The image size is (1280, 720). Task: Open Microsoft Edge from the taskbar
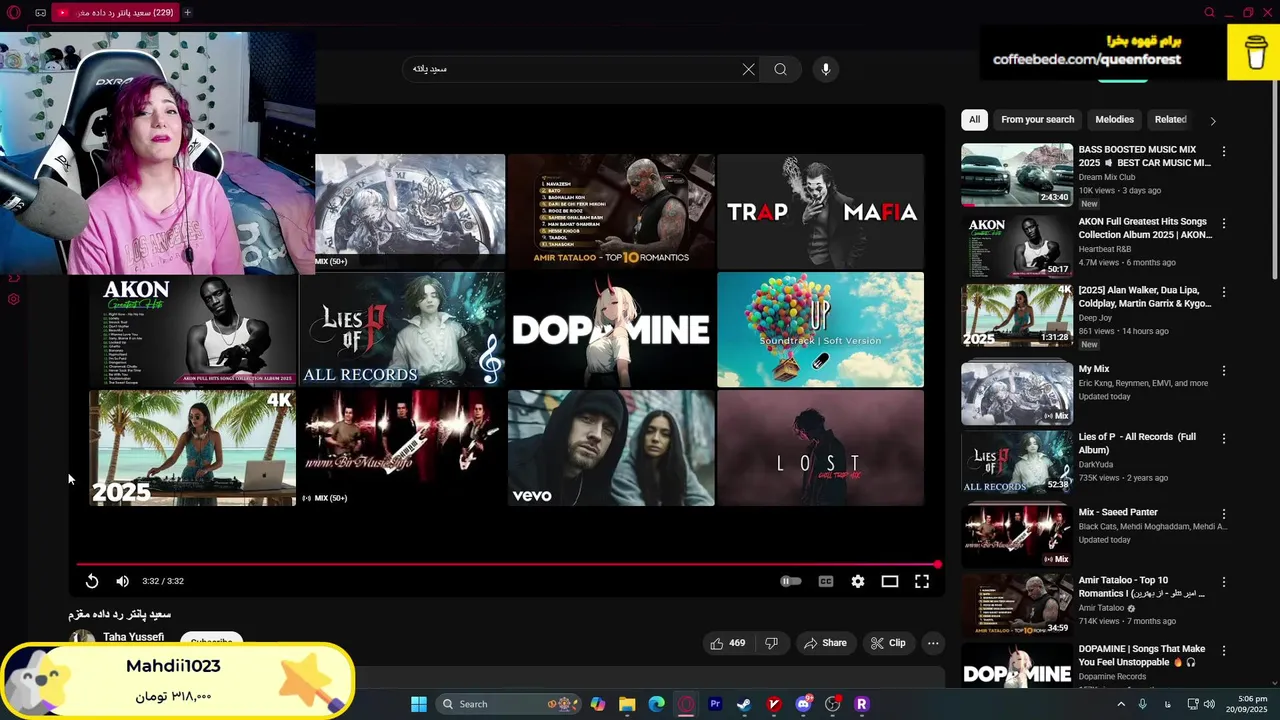pyautogui.click(x=656, y=704)
